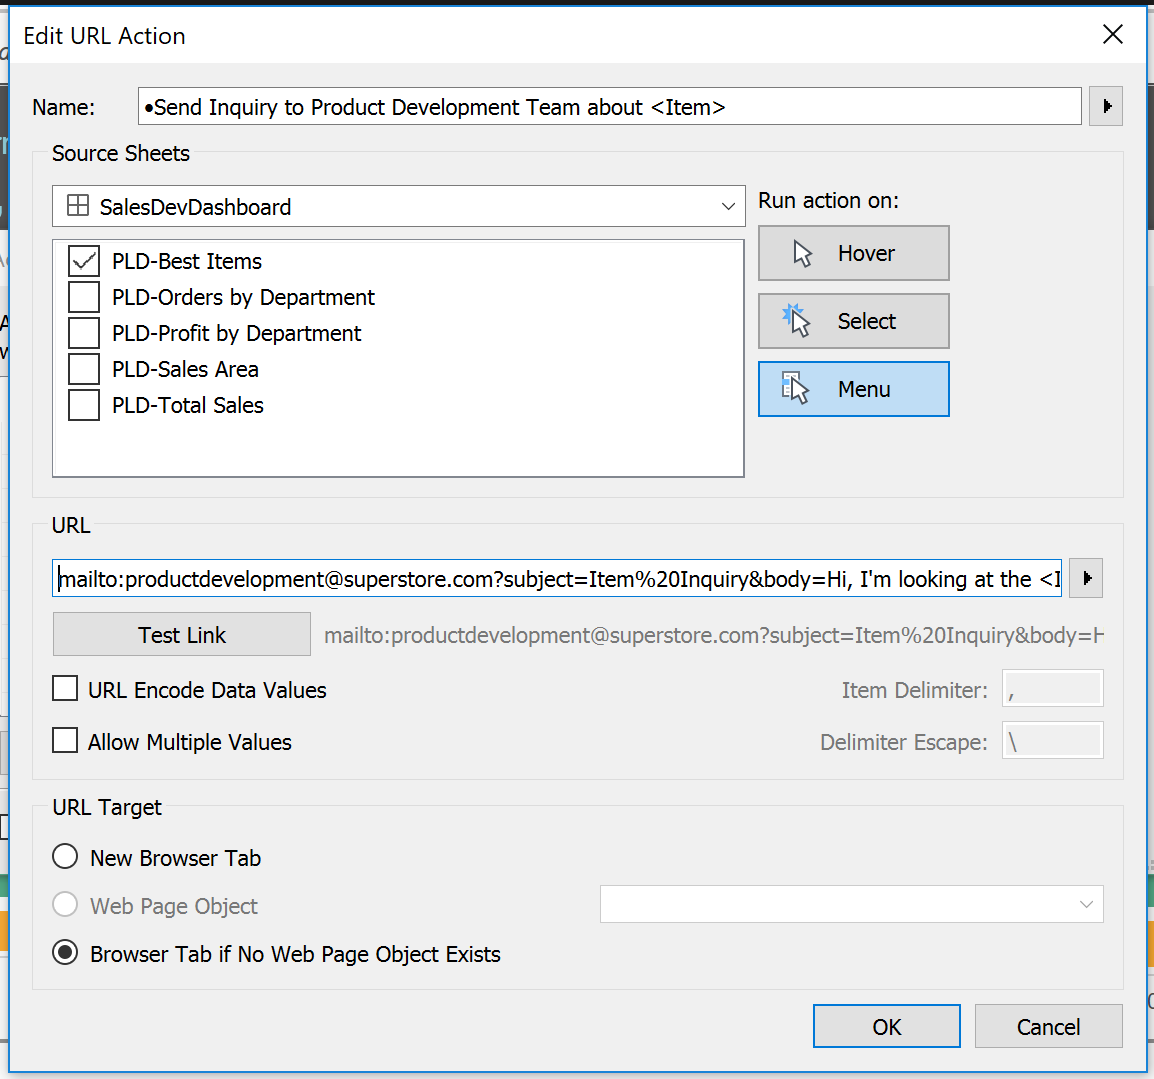Check PLD-Sales Area sheet
Image resolution: width=1154 pixels, height=1079 pixels.
point(84,369)
